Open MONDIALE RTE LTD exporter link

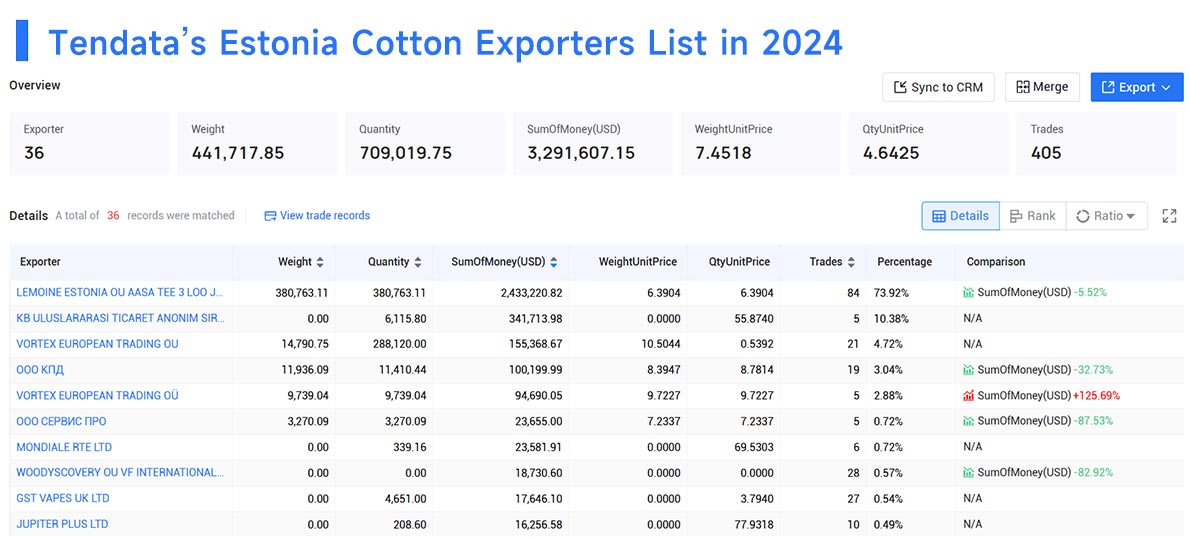[64, 447]
